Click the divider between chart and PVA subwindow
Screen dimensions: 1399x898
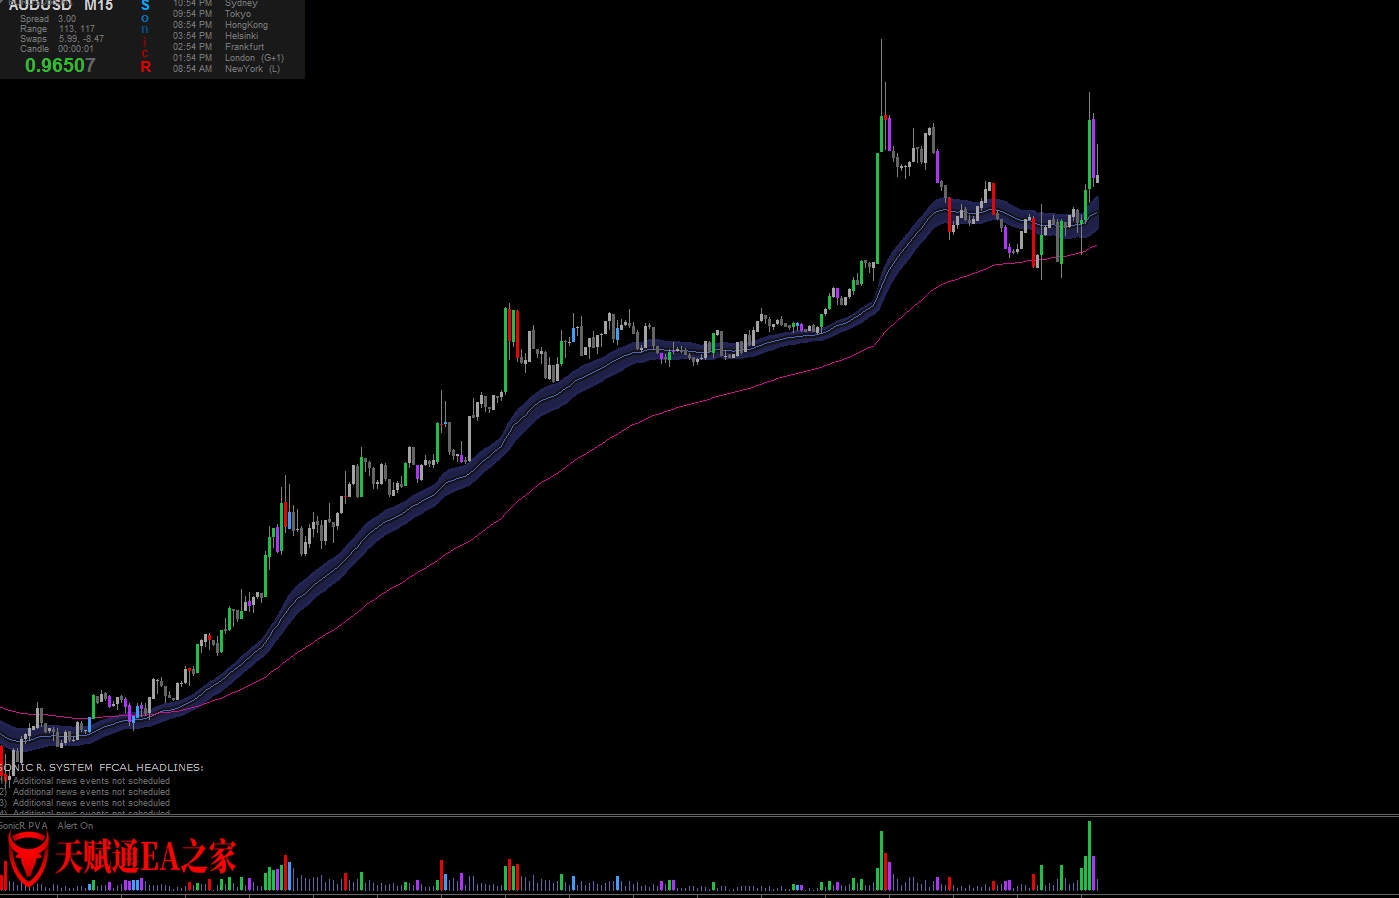point(699,816)
